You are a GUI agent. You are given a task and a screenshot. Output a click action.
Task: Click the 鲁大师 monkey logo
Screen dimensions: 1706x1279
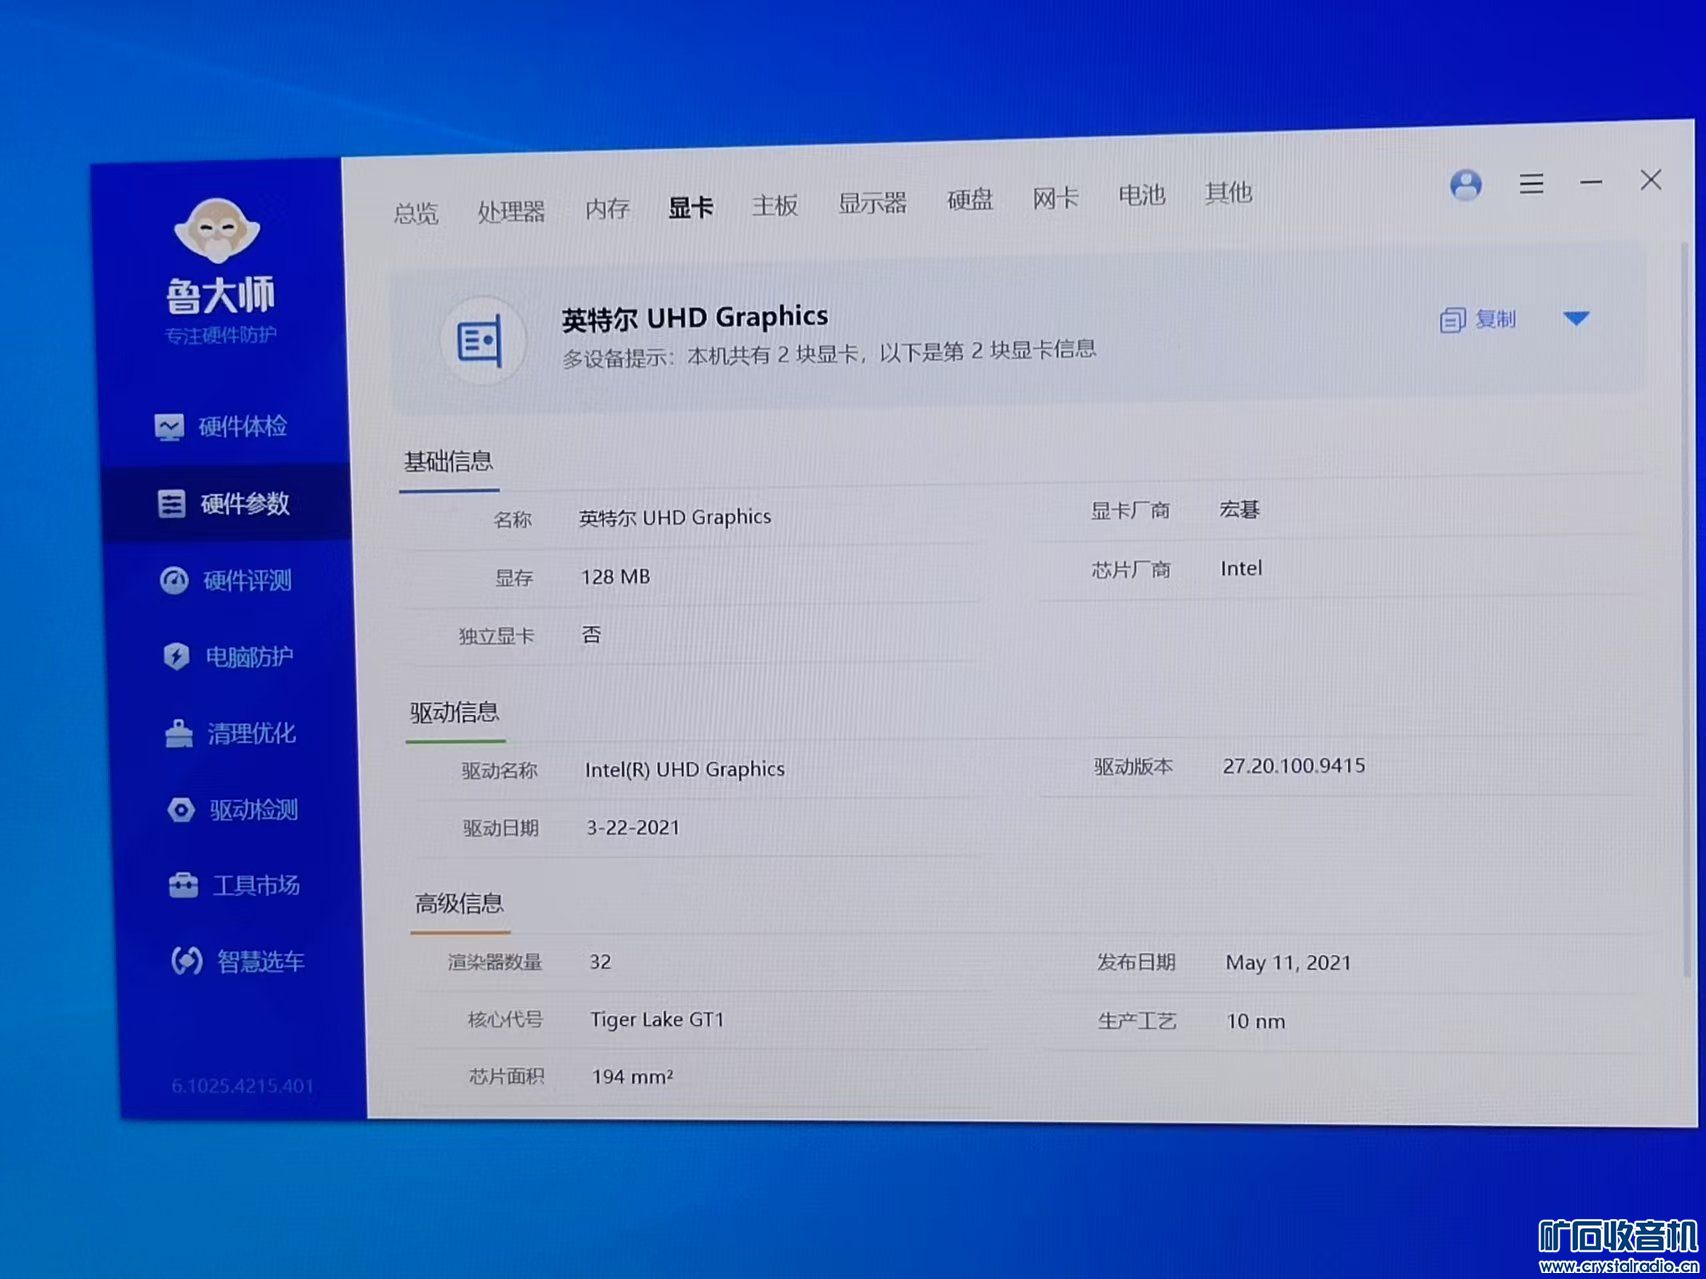pyautogui.click(x=217, y=229)
